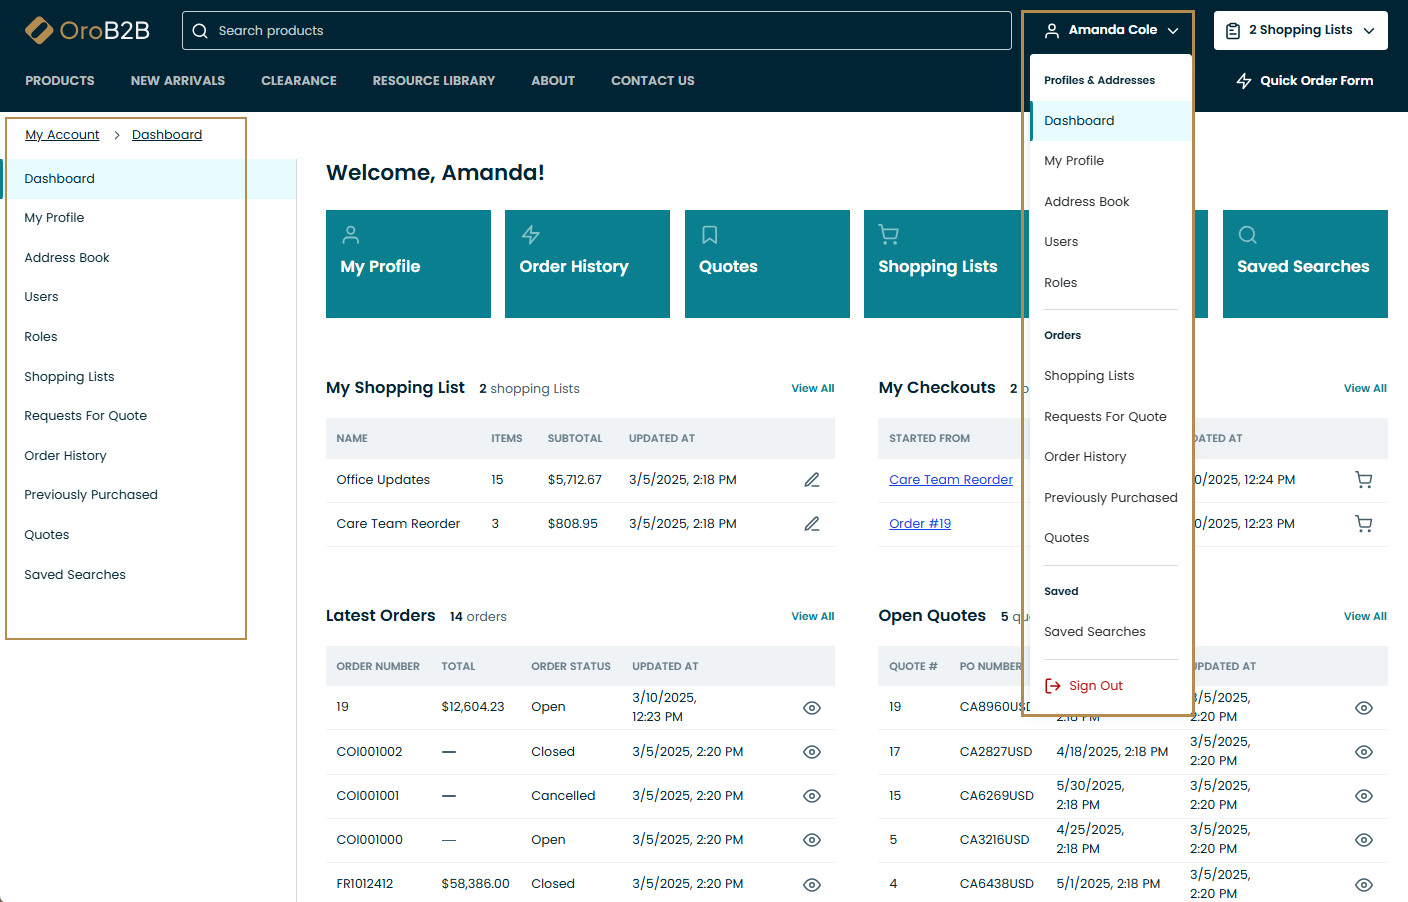
Task: Open the Order History dashboard tile
Action: [587, 264]
